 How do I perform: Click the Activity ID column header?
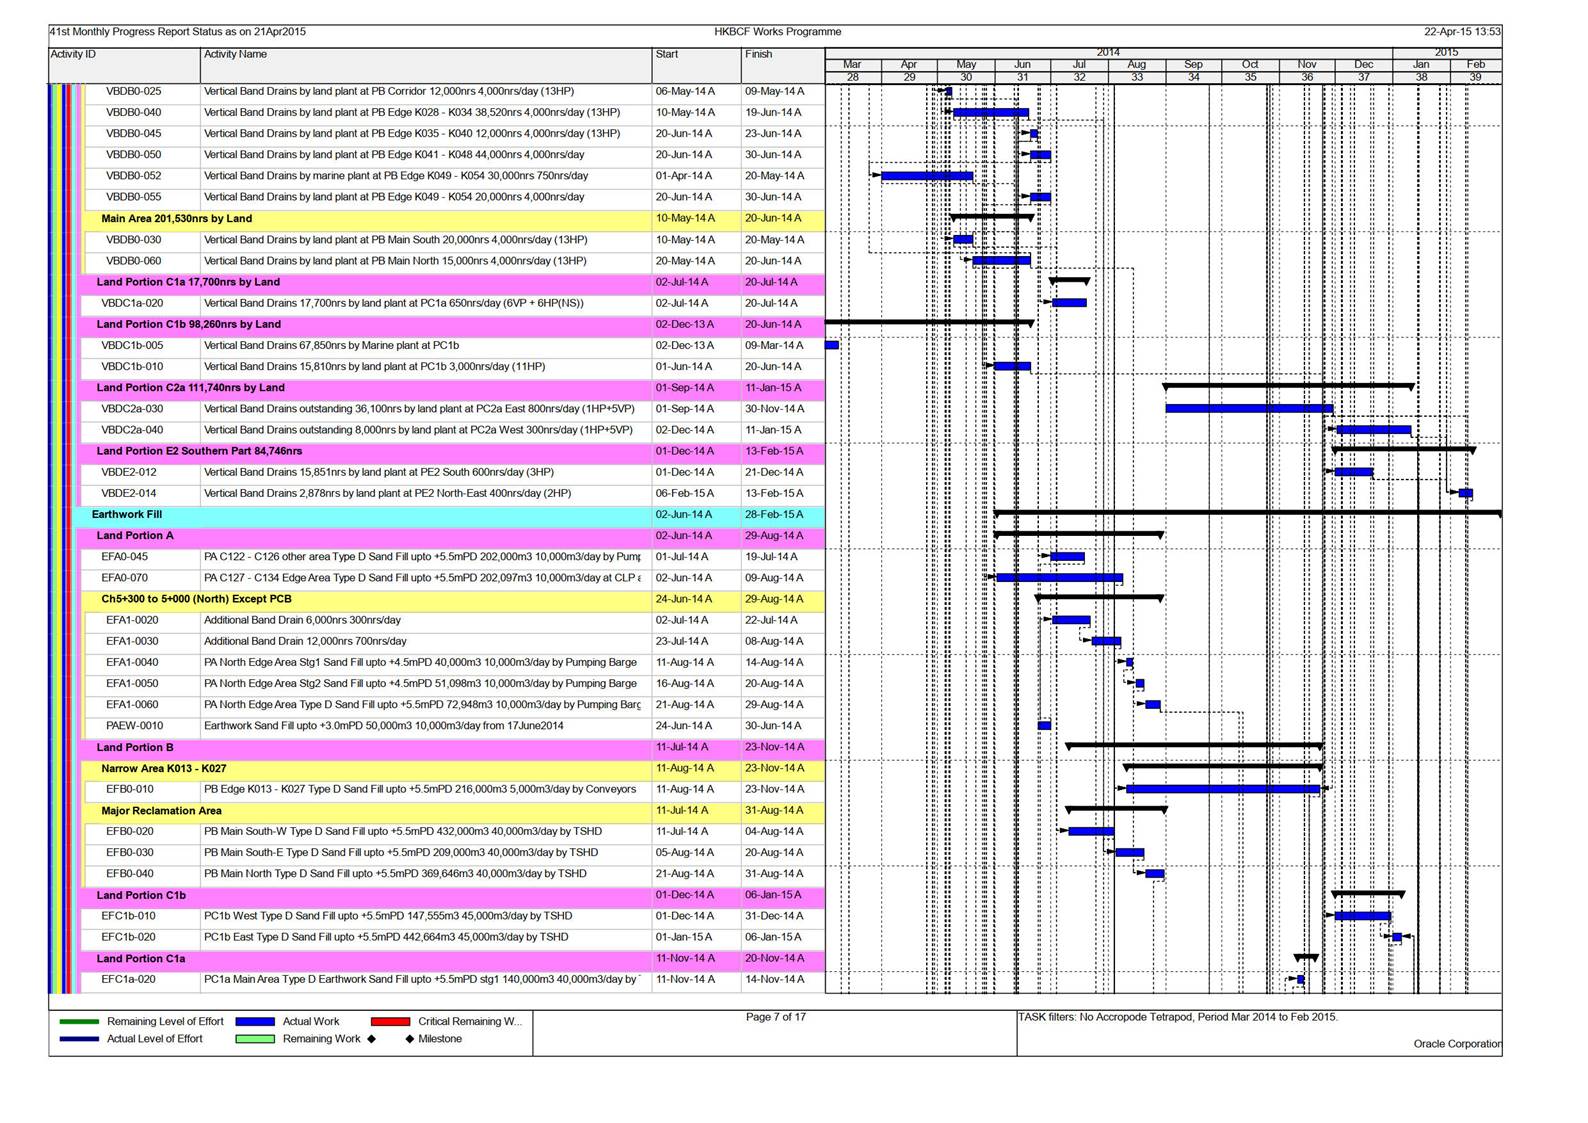click(124, 65)
